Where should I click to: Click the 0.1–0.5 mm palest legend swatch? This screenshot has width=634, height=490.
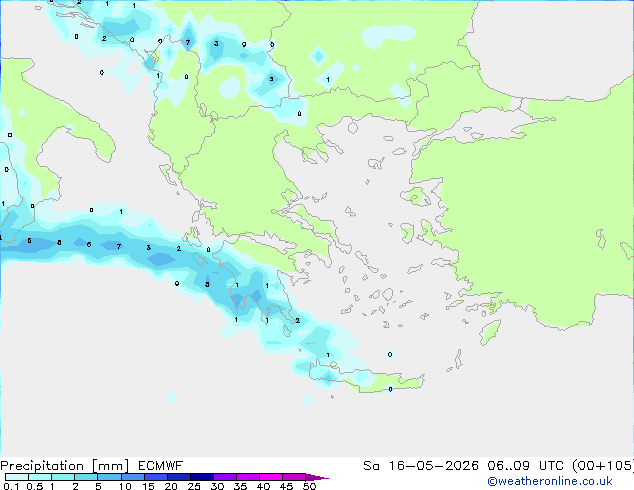pyautogui.click(x=17, y=477)
